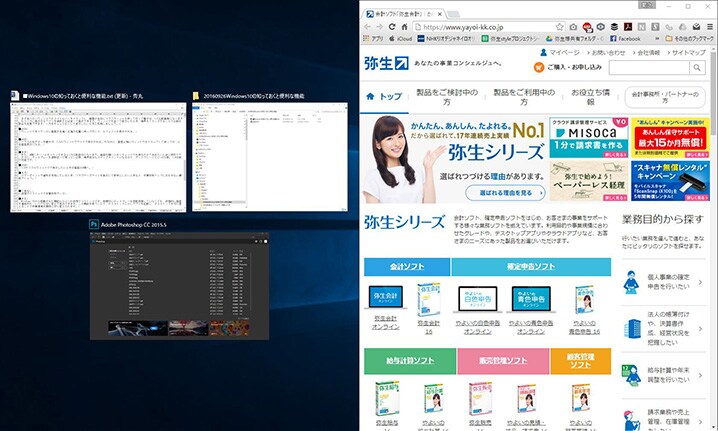This screenshot has height=431, width=718.
Task: Select the トップ navigation tab
Action: coord(384,97)
